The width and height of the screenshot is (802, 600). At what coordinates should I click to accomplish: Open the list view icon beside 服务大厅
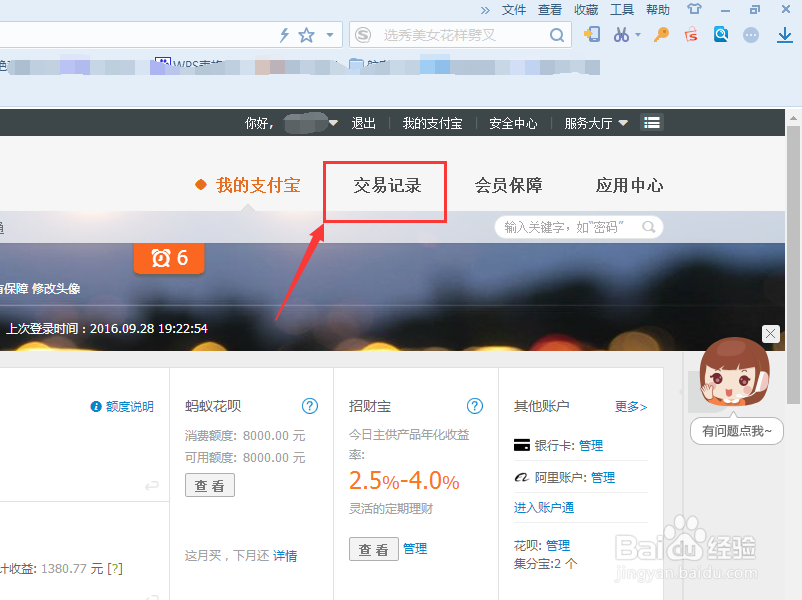coord(652,122)
